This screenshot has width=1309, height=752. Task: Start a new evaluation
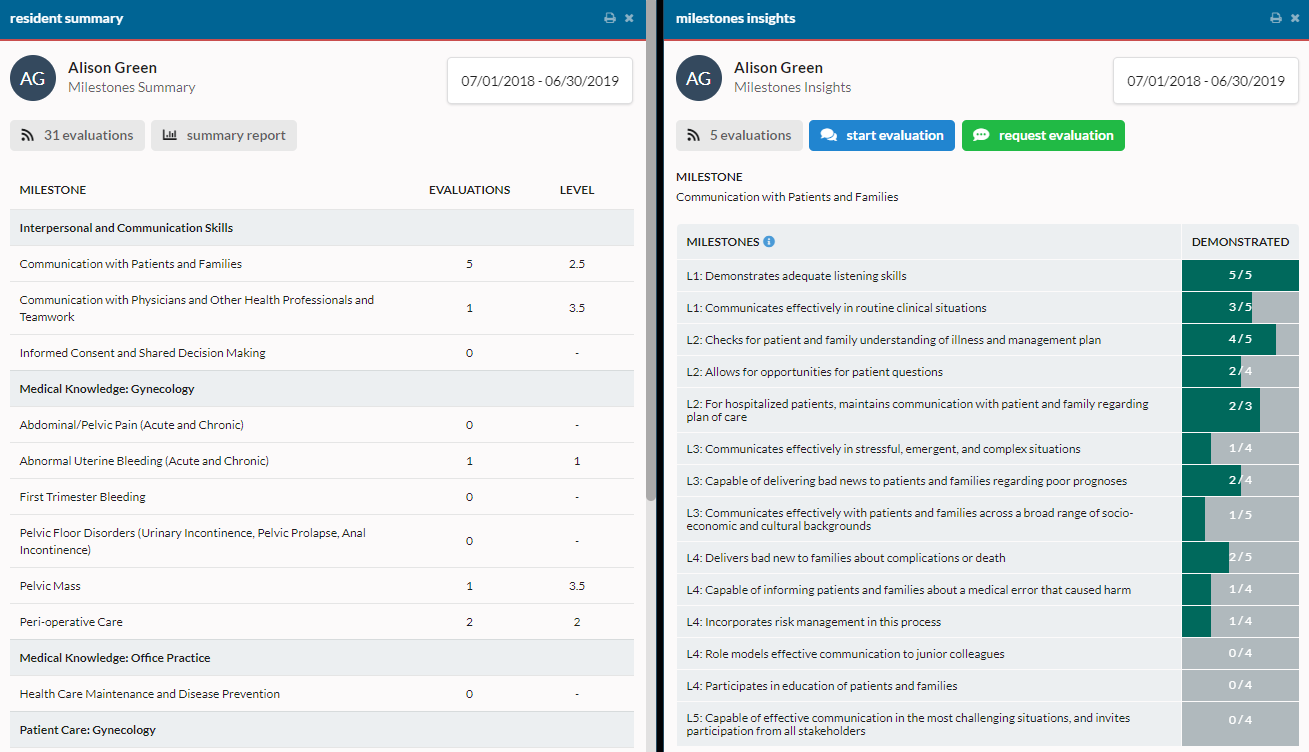tap(882, 136)
